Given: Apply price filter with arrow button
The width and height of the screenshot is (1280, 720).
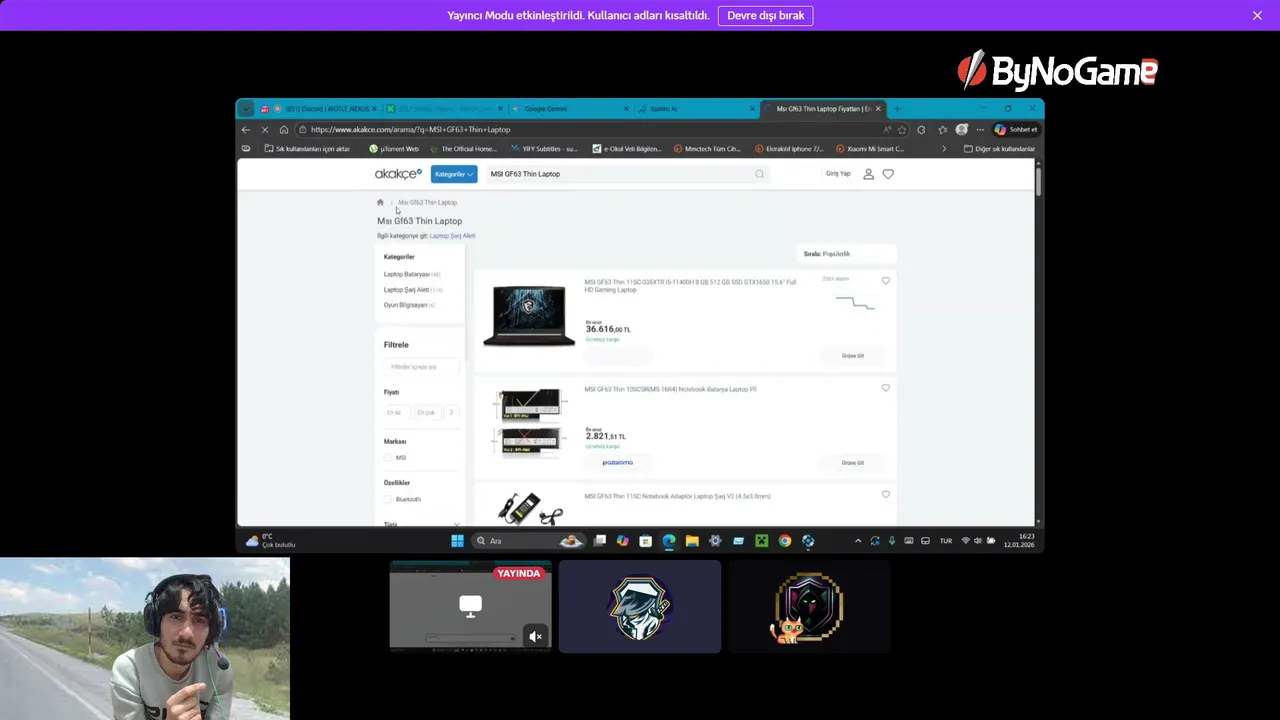Looking at the screenshot, I should tap(451, 412).
